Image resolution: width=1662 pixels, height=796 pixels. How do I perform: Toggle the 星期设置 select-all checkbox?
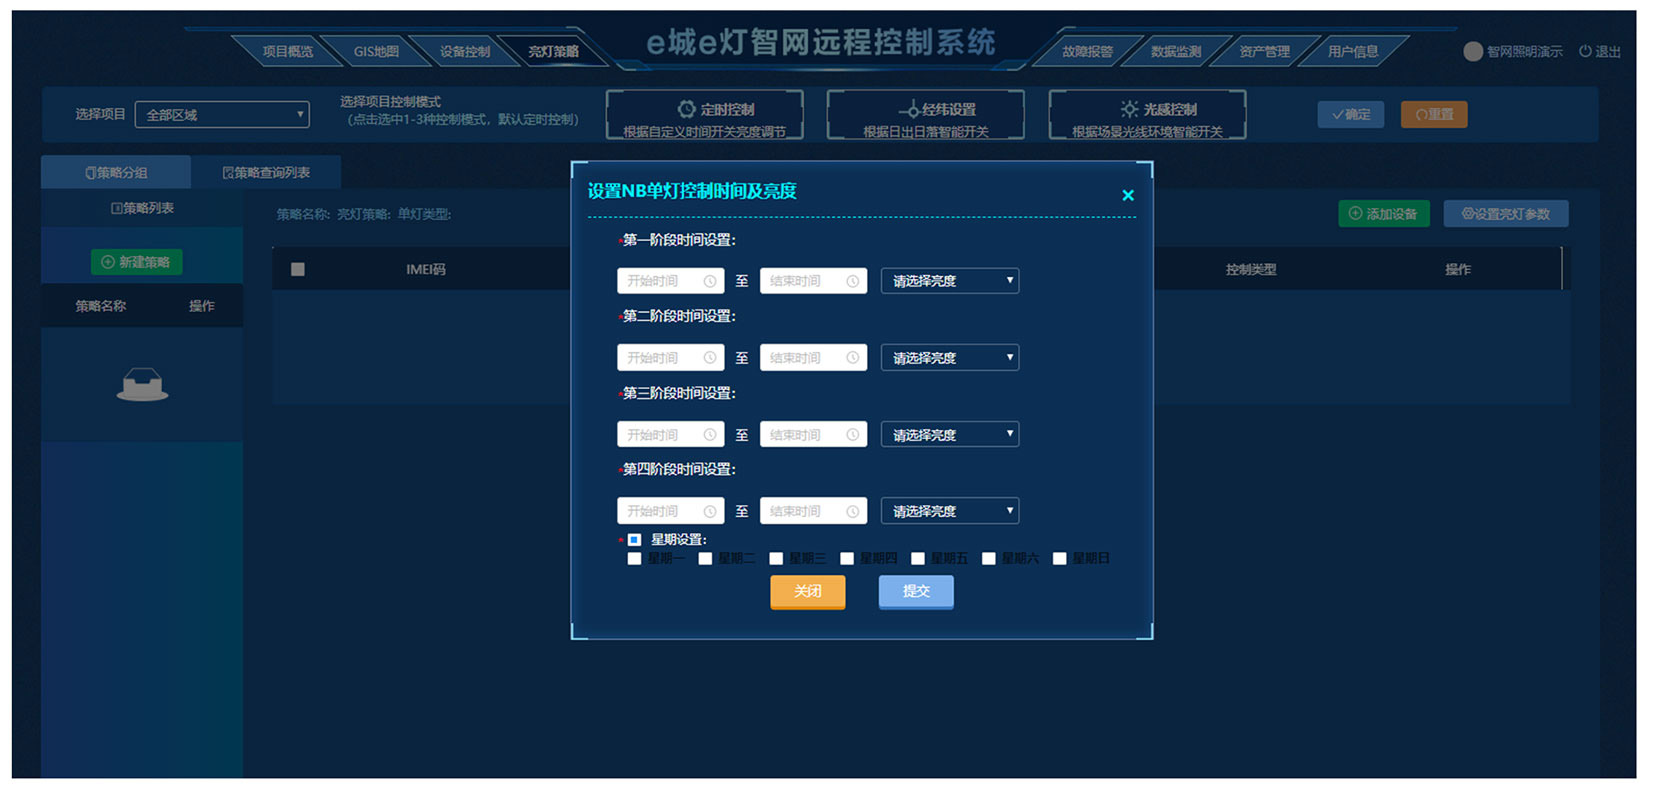[x=634, y=540]
